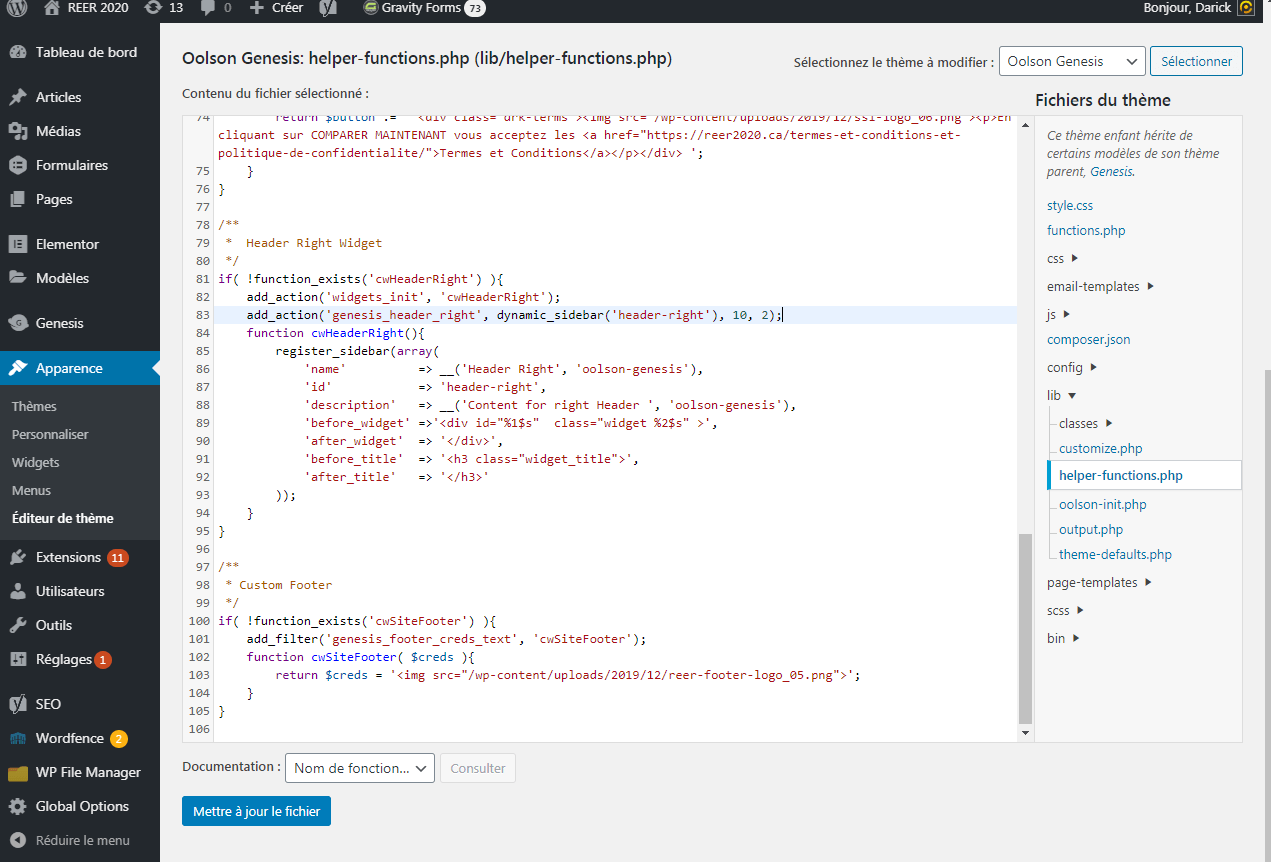Click the Elementor icon in sidebar
Viewport: 1271px width, 862px height.
pos(18,244)
